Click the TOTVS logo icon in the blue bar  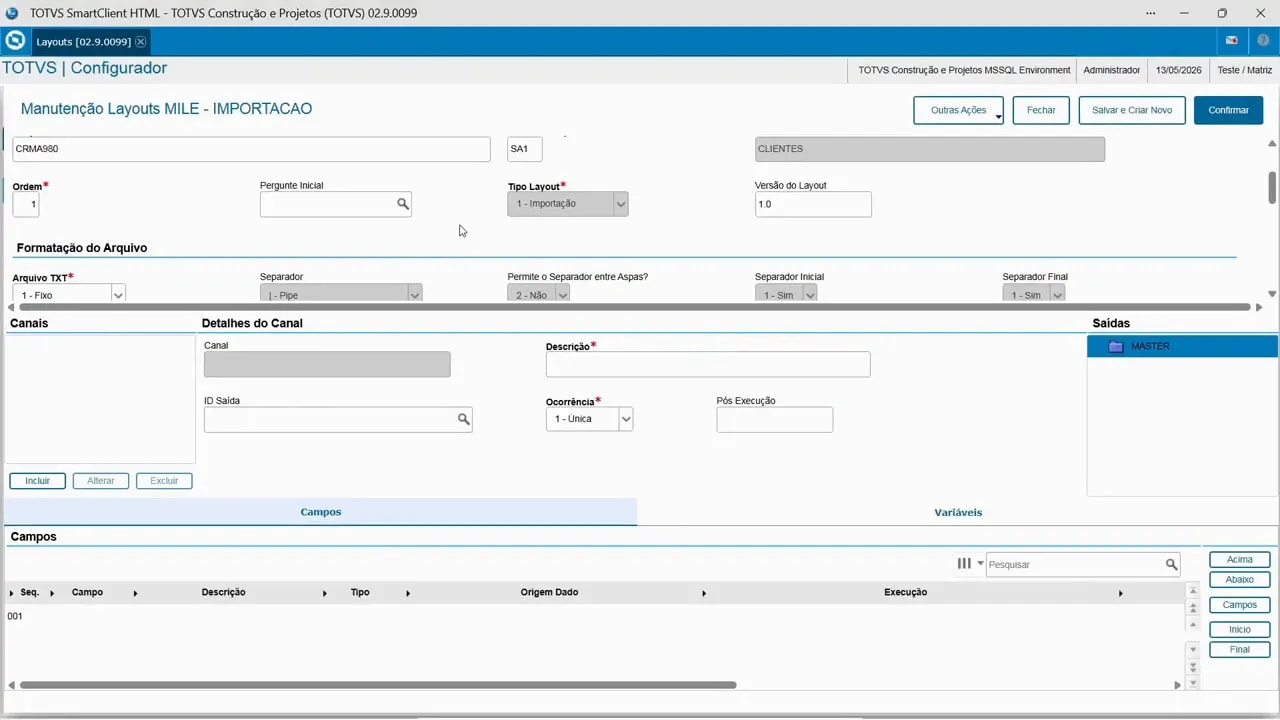tap(15, 41)
